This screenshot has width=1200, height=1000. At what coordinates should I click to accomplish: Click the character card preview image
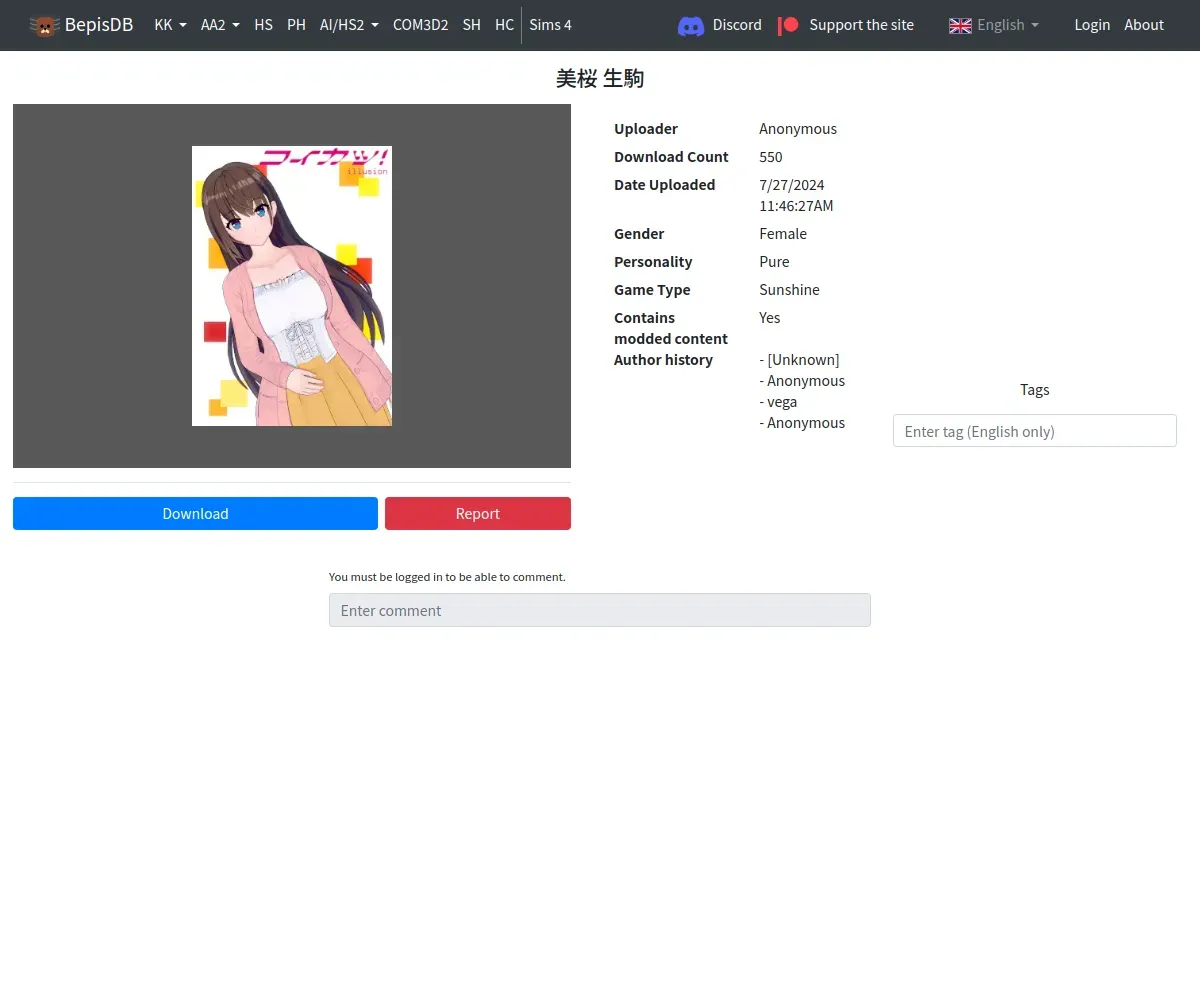[292, 286]
